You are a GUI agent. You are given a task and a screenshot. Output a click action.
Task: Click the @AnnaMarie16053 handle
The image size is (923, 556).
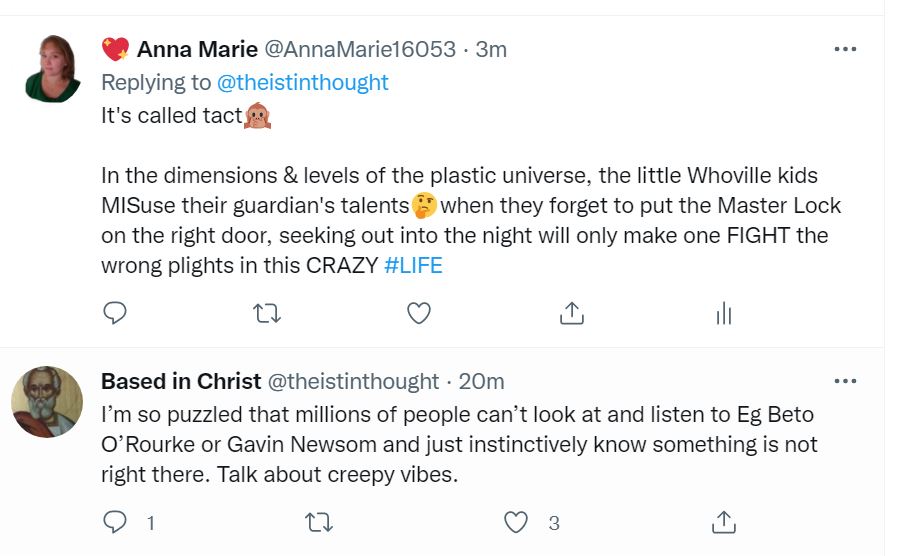pyautogui.click(x=360, y=49)
